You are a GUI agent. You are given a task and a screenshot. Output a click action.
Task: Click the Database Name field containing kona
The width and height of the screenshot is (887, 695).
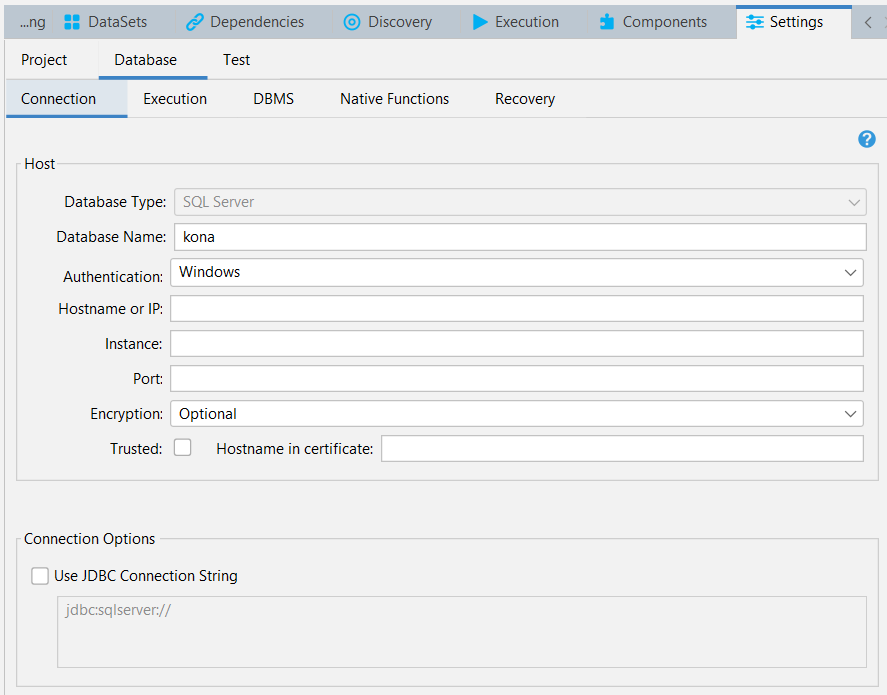[x=520, y=237]
